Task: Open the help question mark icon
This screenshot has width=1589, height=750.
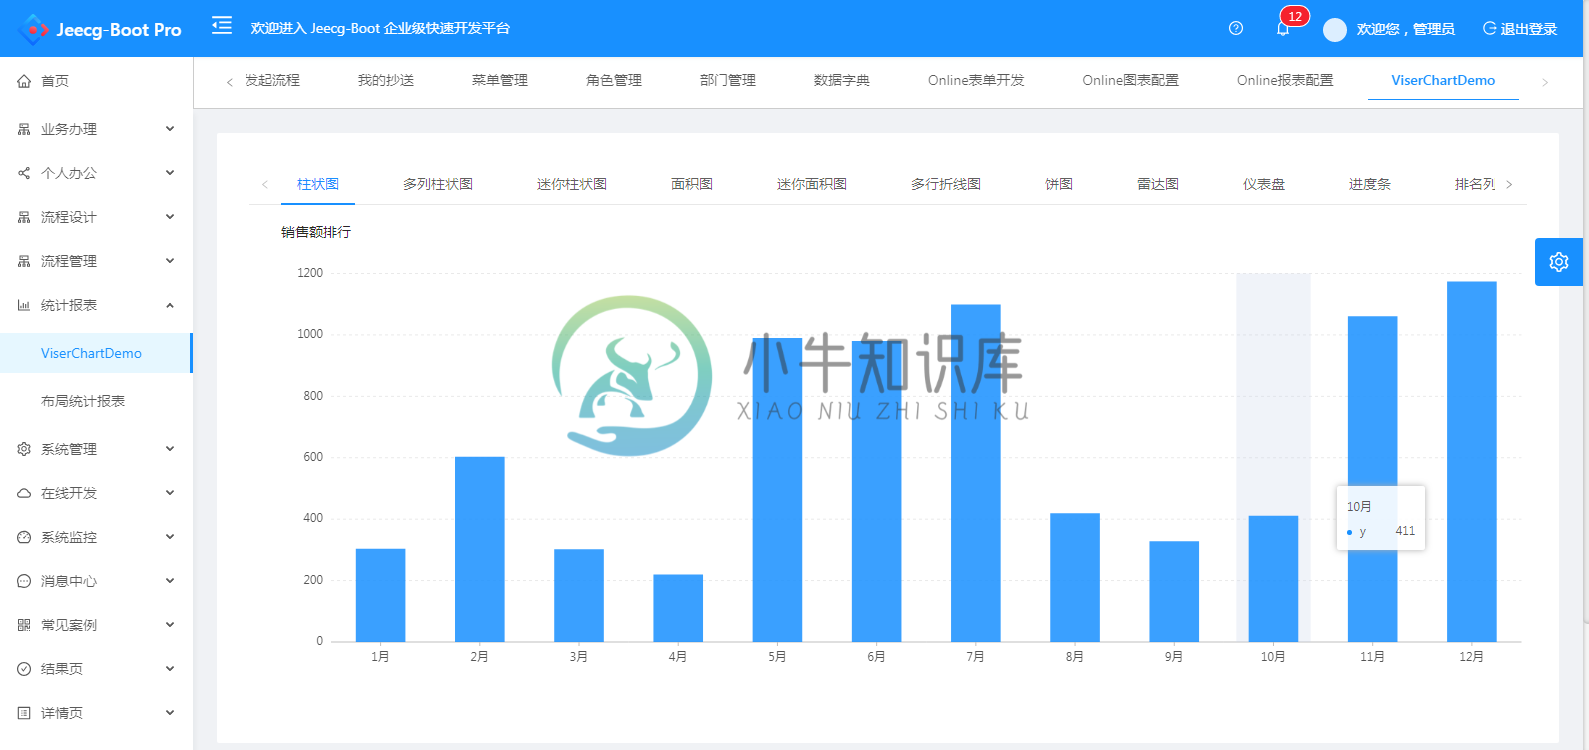Action: 1236,28
